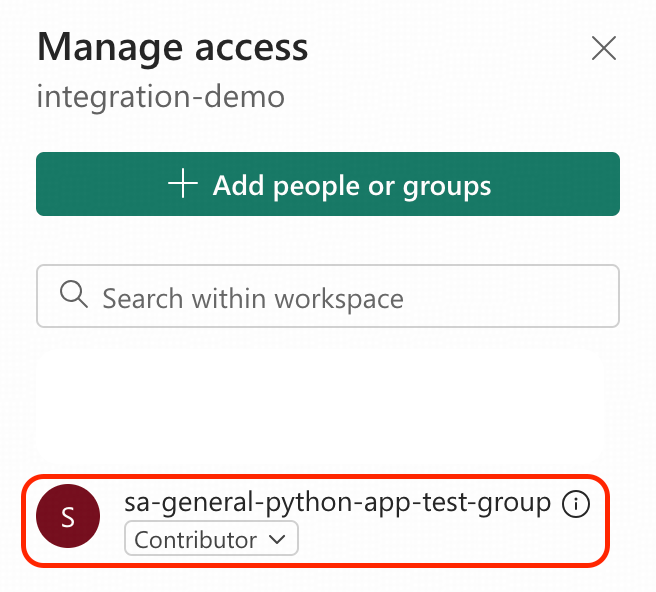Click the "Search within workspace" placeholder text

coord(252,298)
